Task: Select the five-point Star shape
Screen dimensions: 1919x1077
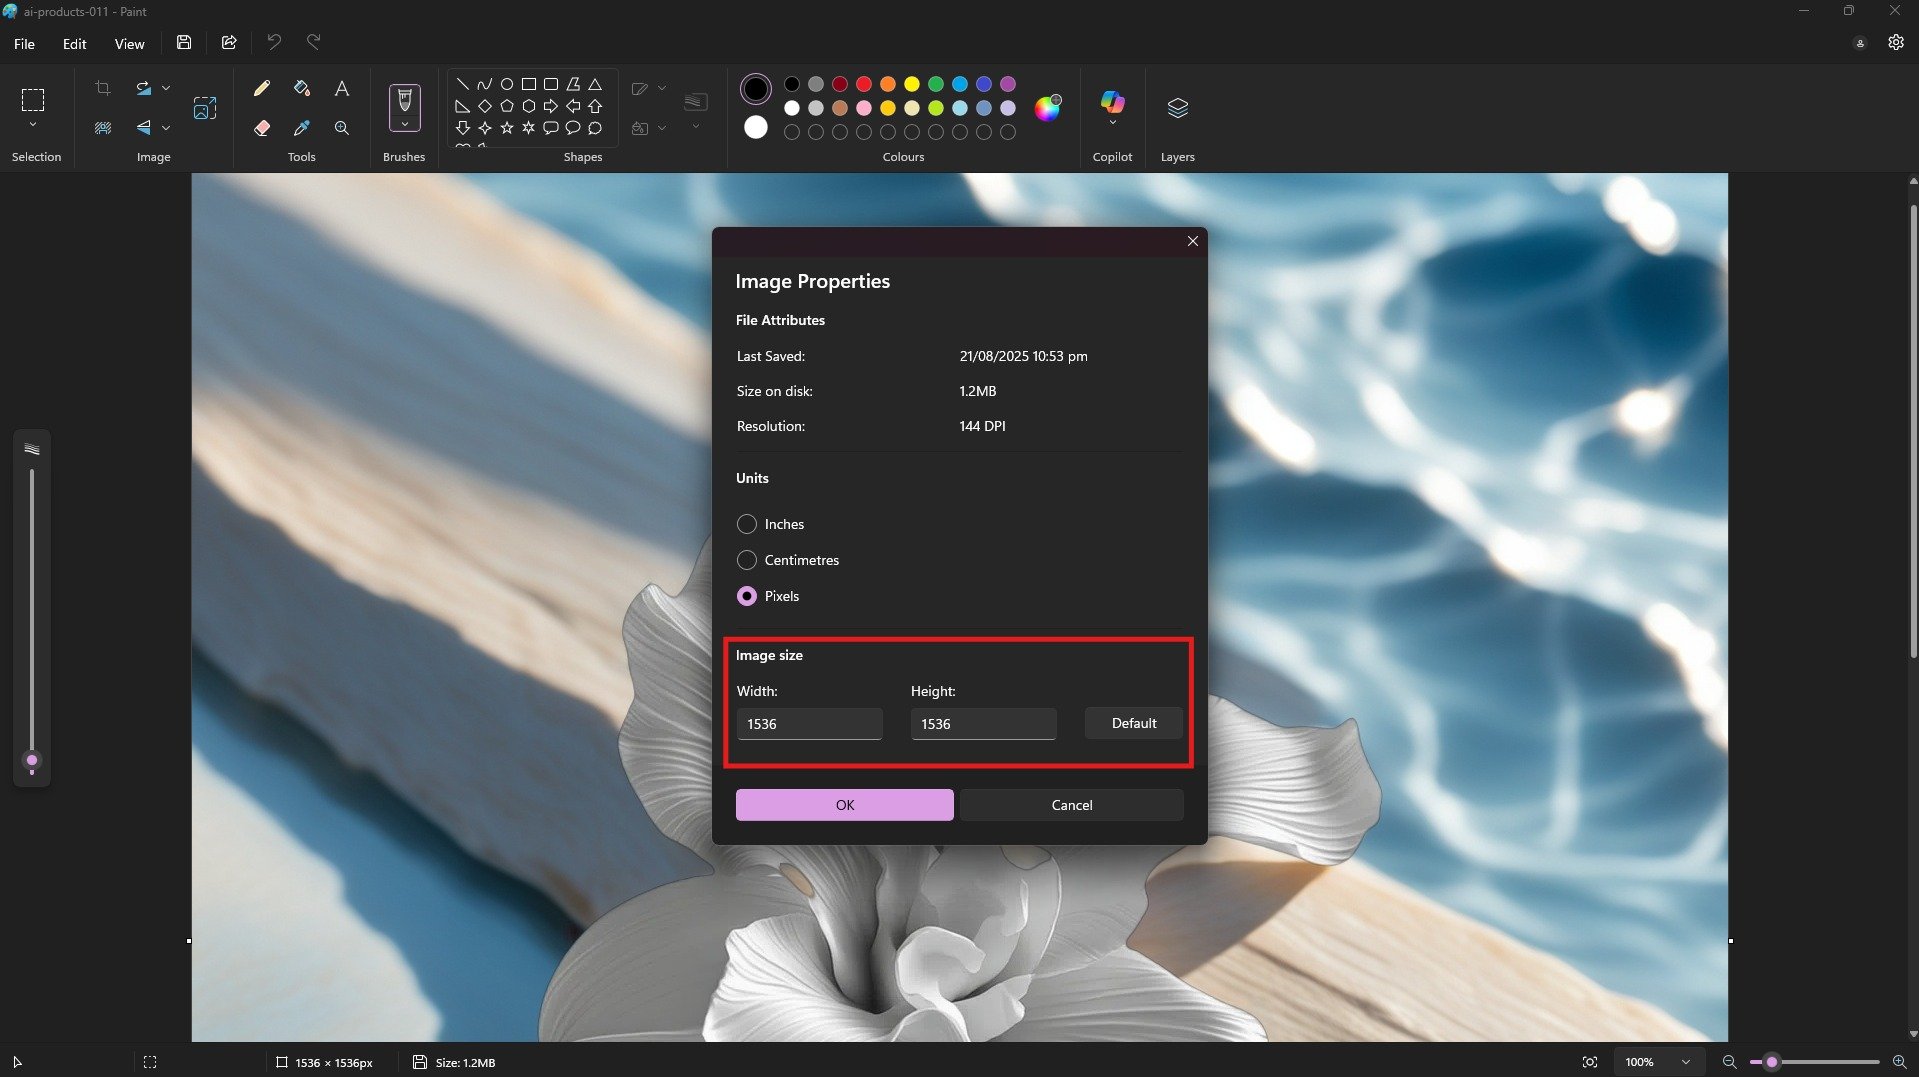Action: pyautogui.click(x=507, y=128)
